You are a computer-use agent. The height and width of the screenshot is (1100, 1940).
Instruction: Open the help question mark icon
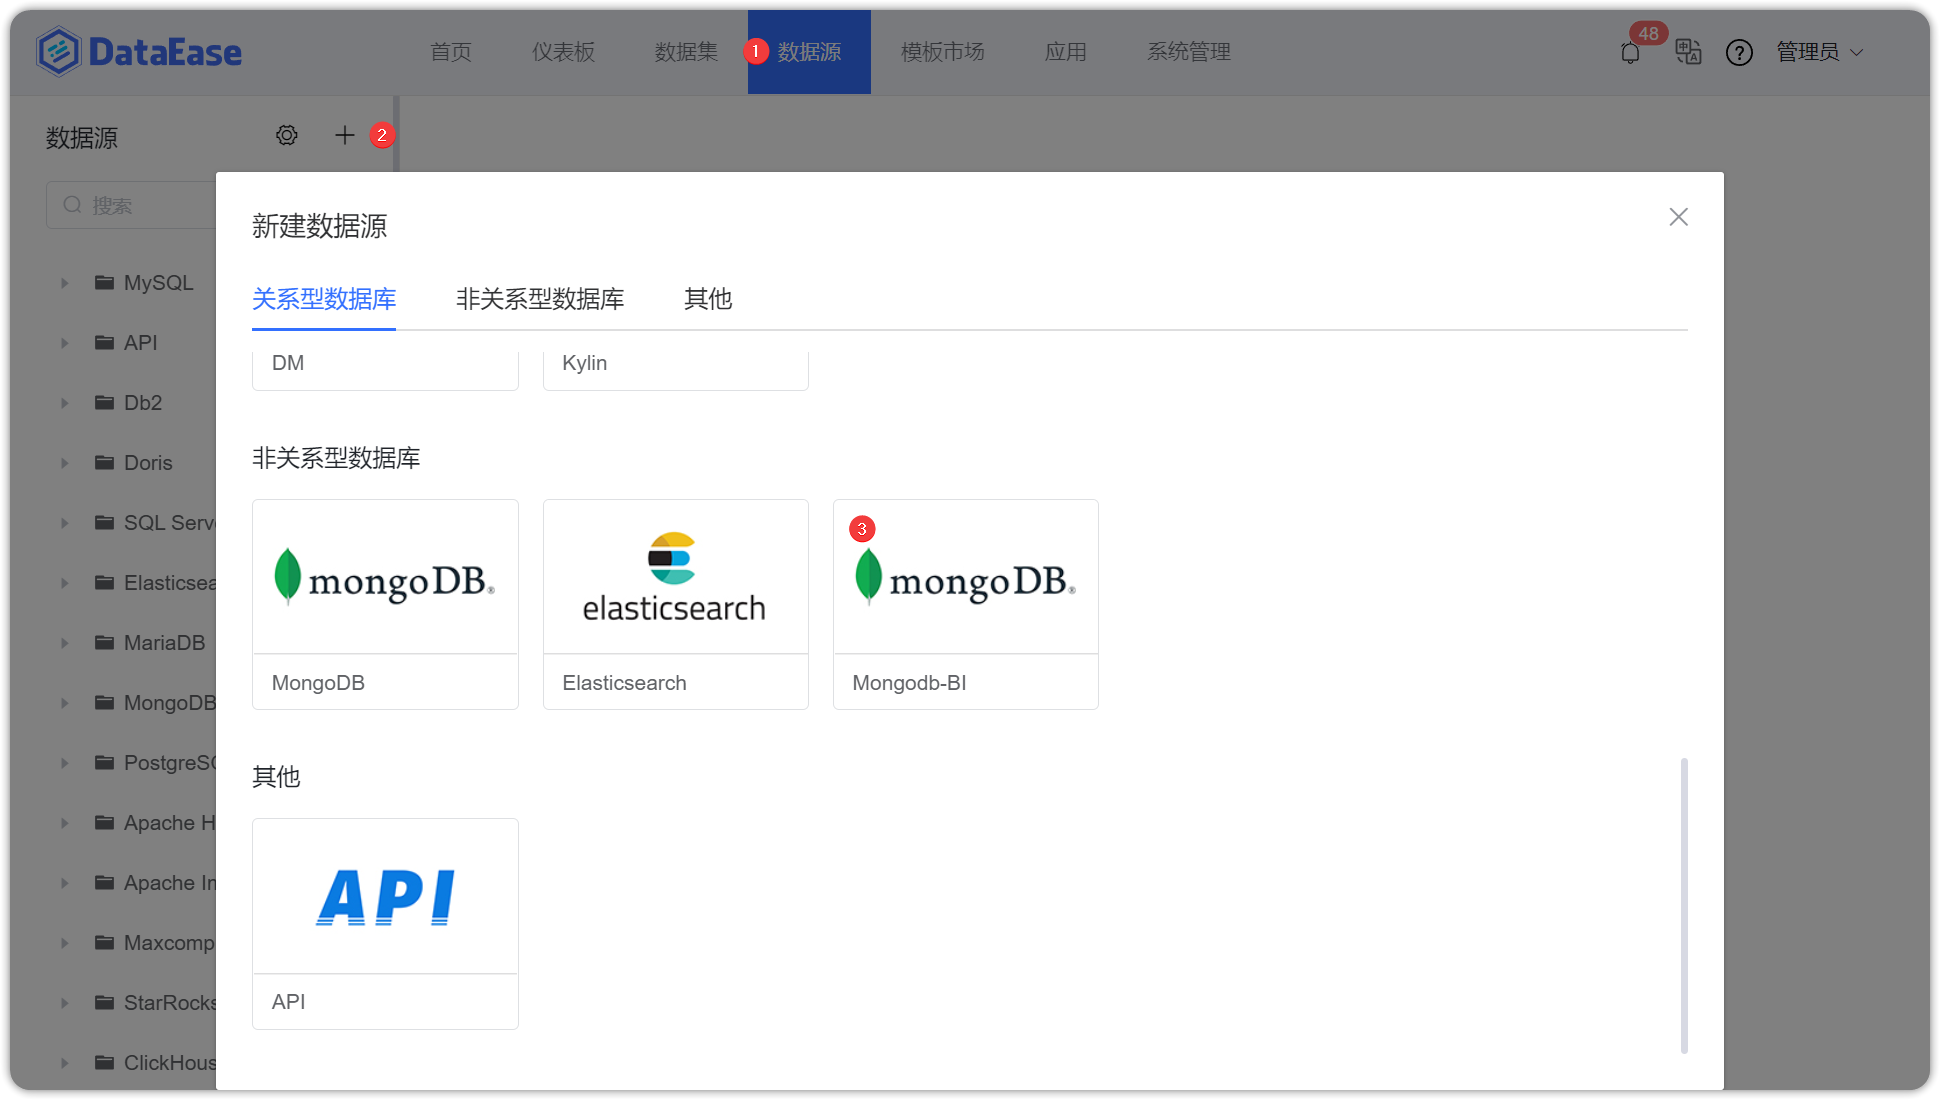(x=1739, y=52)
